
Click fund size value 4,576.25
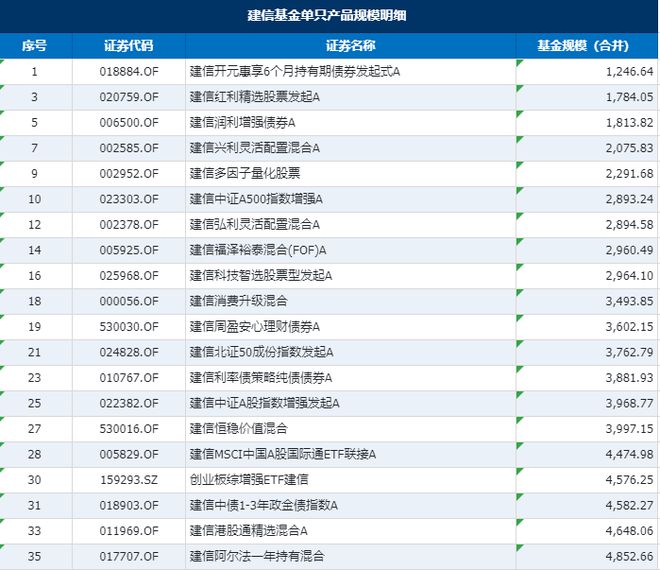coord(629,480)
